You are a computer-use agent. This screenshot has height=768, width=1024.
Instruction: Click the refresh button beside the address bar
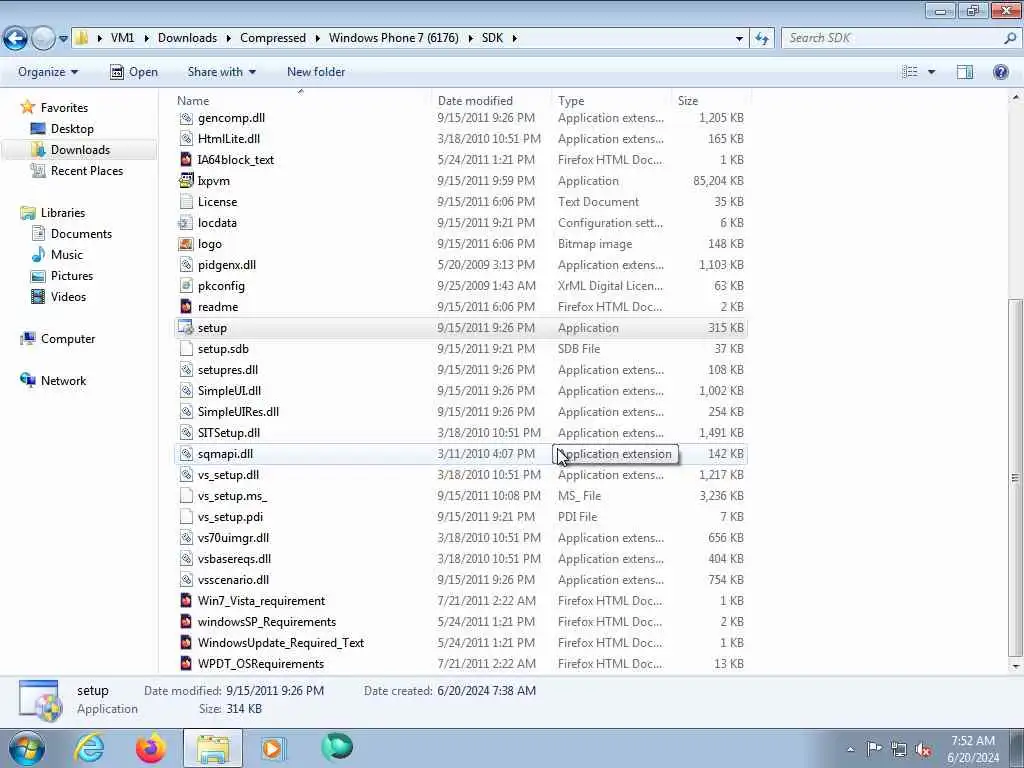click(761, 39)
